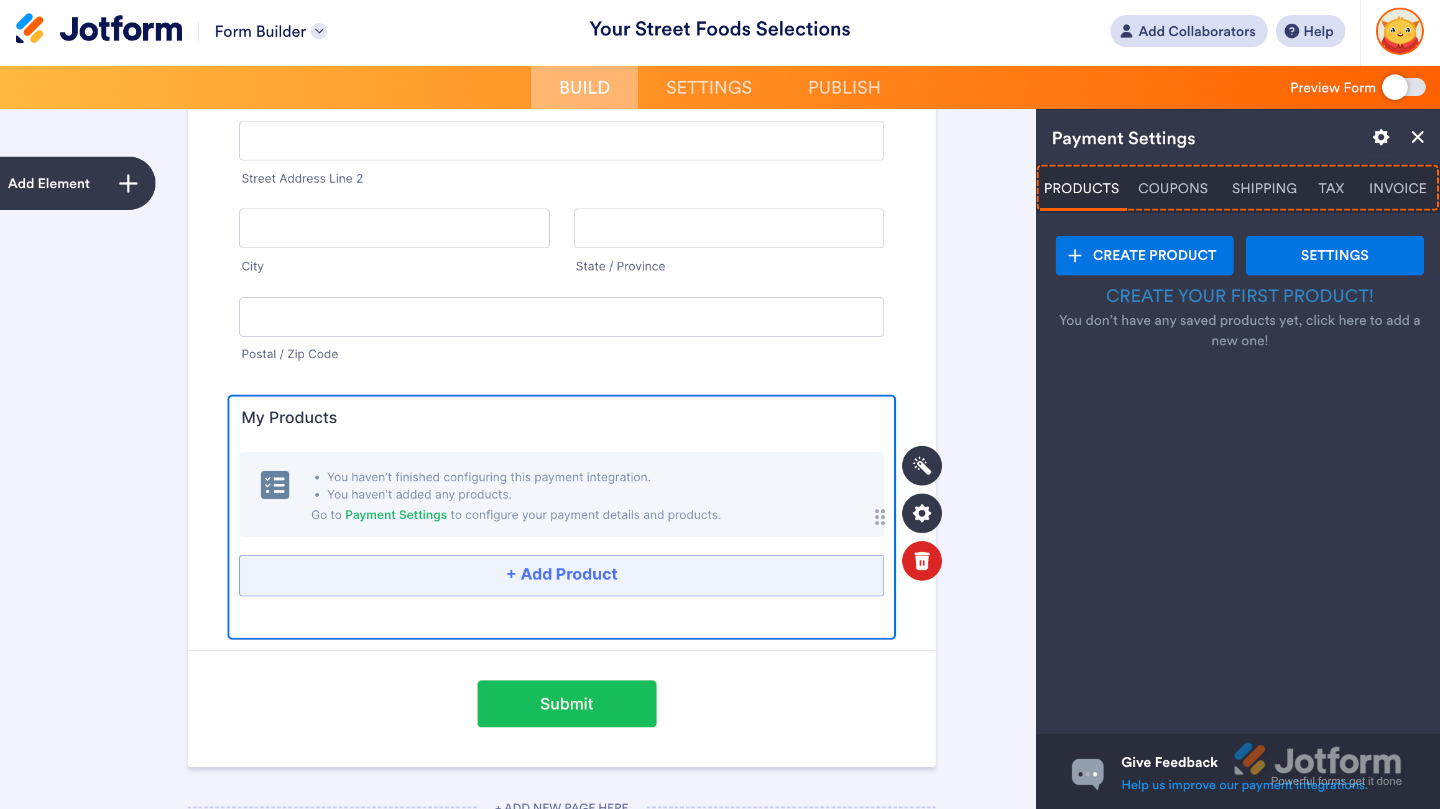Close the Payment Settings panel
Screen dimensions: 1440x809
[1418, 138]
